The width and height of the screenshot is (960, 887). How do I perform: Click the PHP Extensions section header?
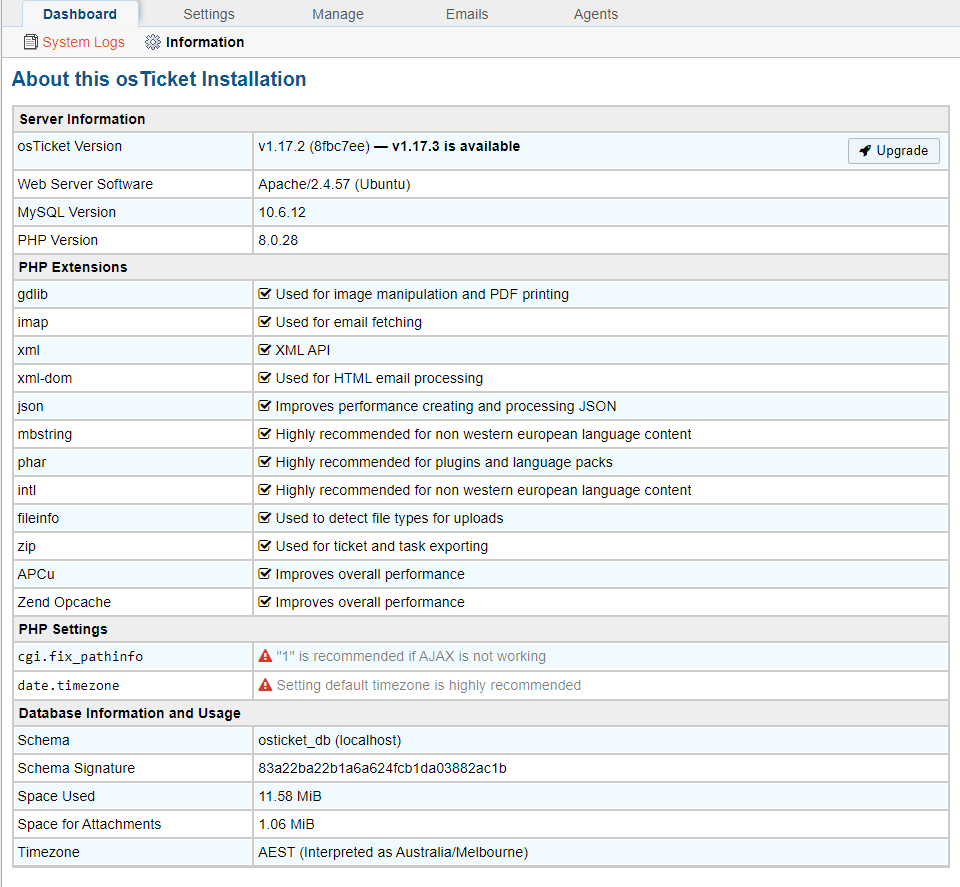point(481,268)
